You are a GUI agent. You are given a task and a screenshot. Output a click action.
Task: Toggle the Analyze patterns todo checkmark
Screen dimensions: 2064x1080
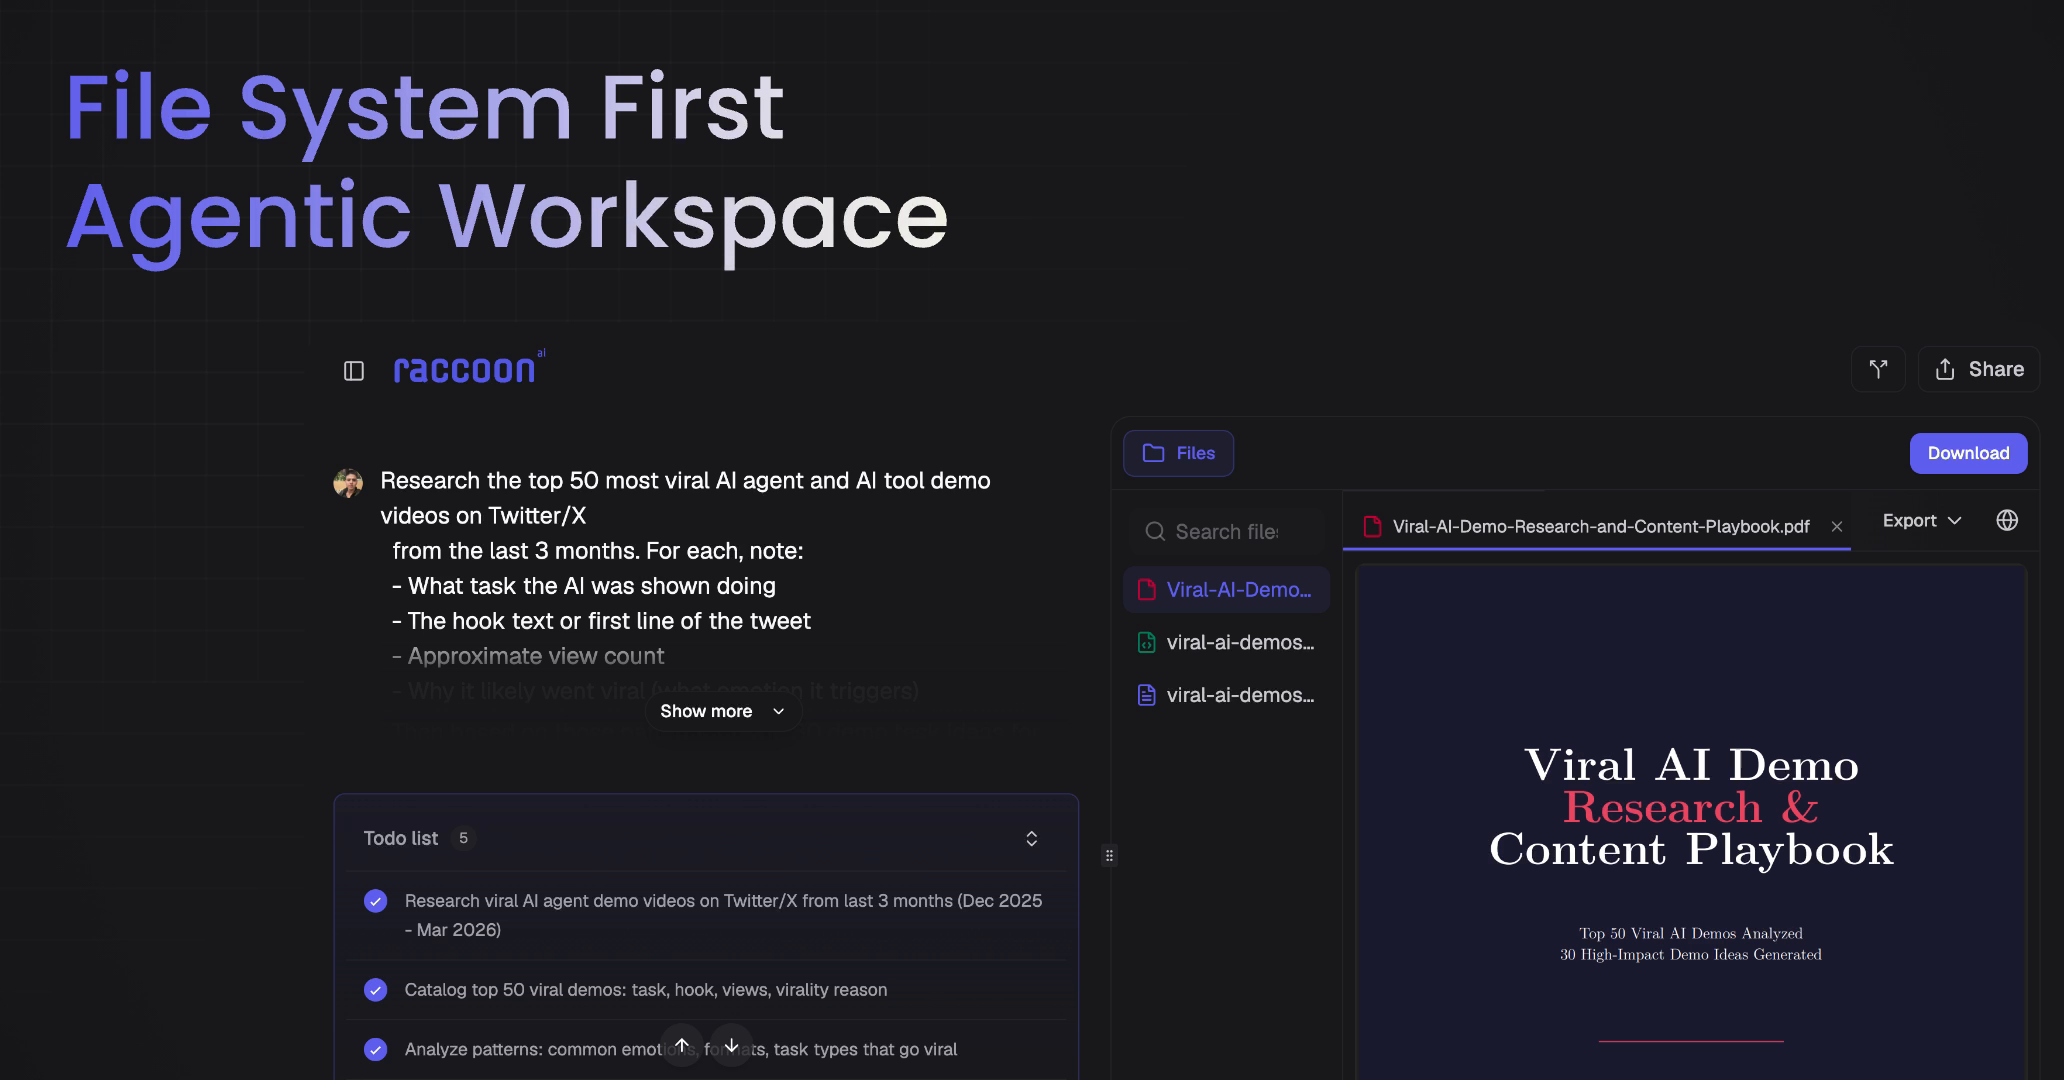point(375,1049)
